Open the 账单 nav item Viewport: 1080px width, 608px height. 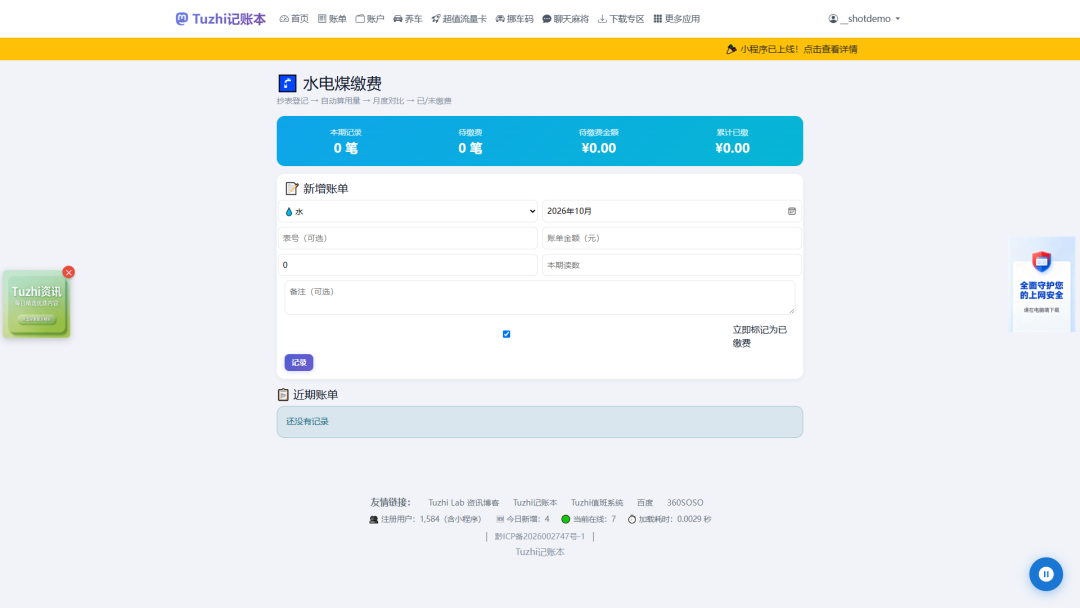pos(332,19)
